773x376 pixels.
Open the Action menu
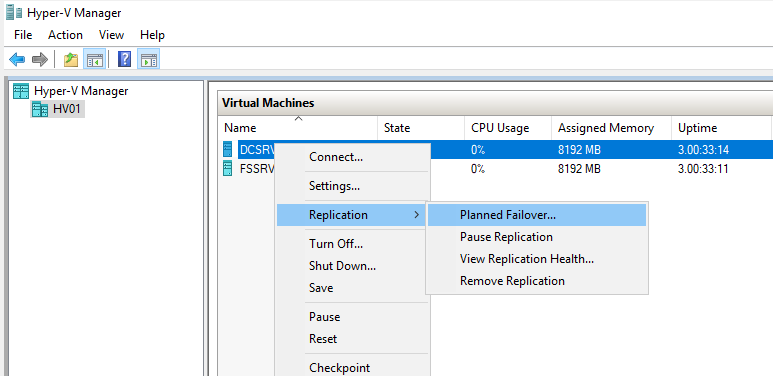[x=65, y=35]
